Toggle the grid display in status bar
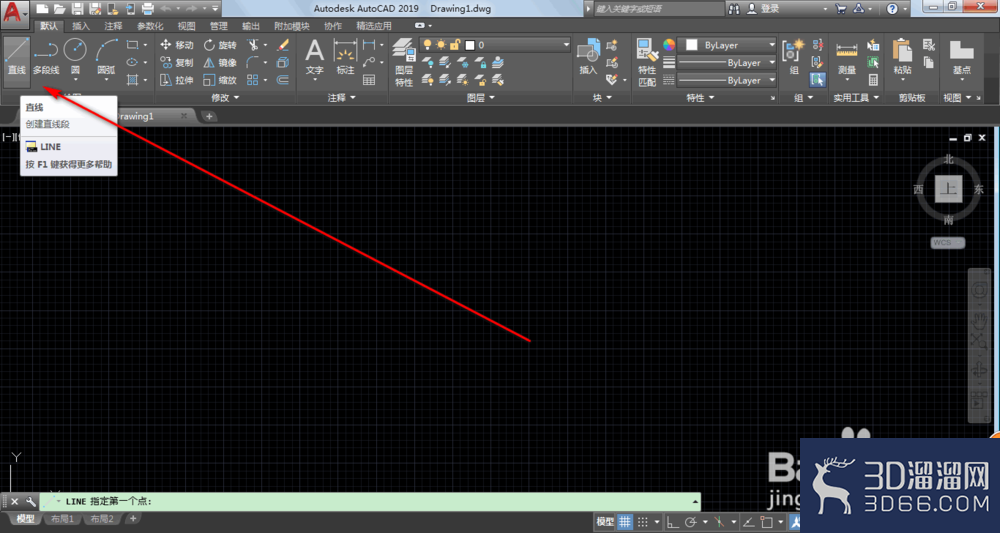This screenshot has width=1000, height=533. click(x=625, y=522)
